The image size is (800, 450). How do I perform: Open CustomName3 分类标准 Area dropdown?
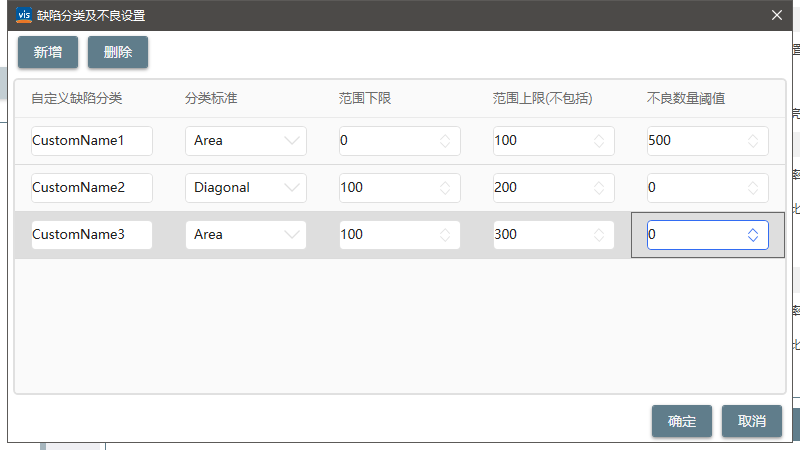246,235
